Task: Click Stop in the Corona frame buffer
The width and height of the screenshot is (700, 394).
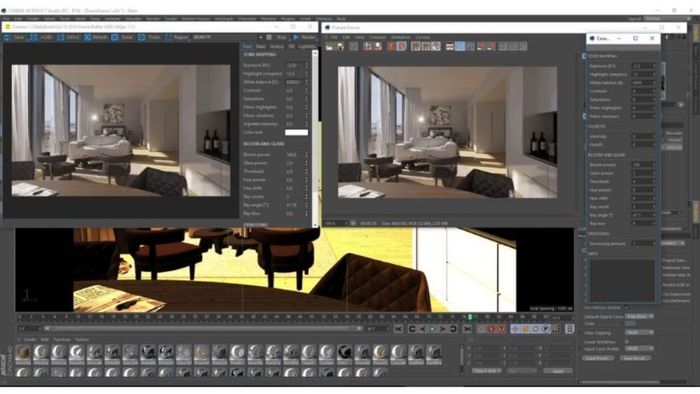Action: 277,37
